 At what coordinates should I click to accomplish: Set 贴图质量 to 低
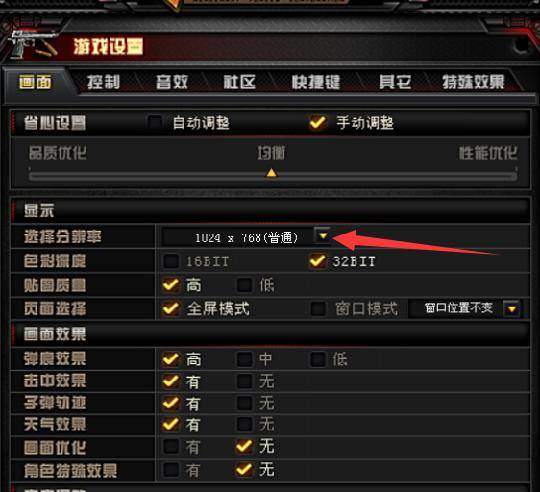[x=245, y=285]
